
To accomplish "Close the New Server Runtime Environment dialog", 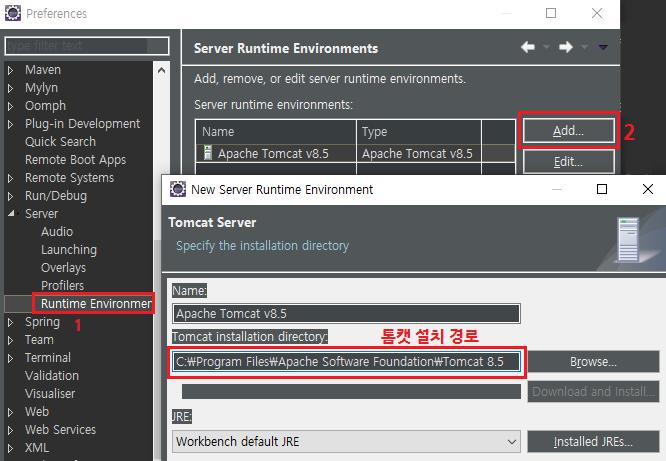I will tap(648, 189).
